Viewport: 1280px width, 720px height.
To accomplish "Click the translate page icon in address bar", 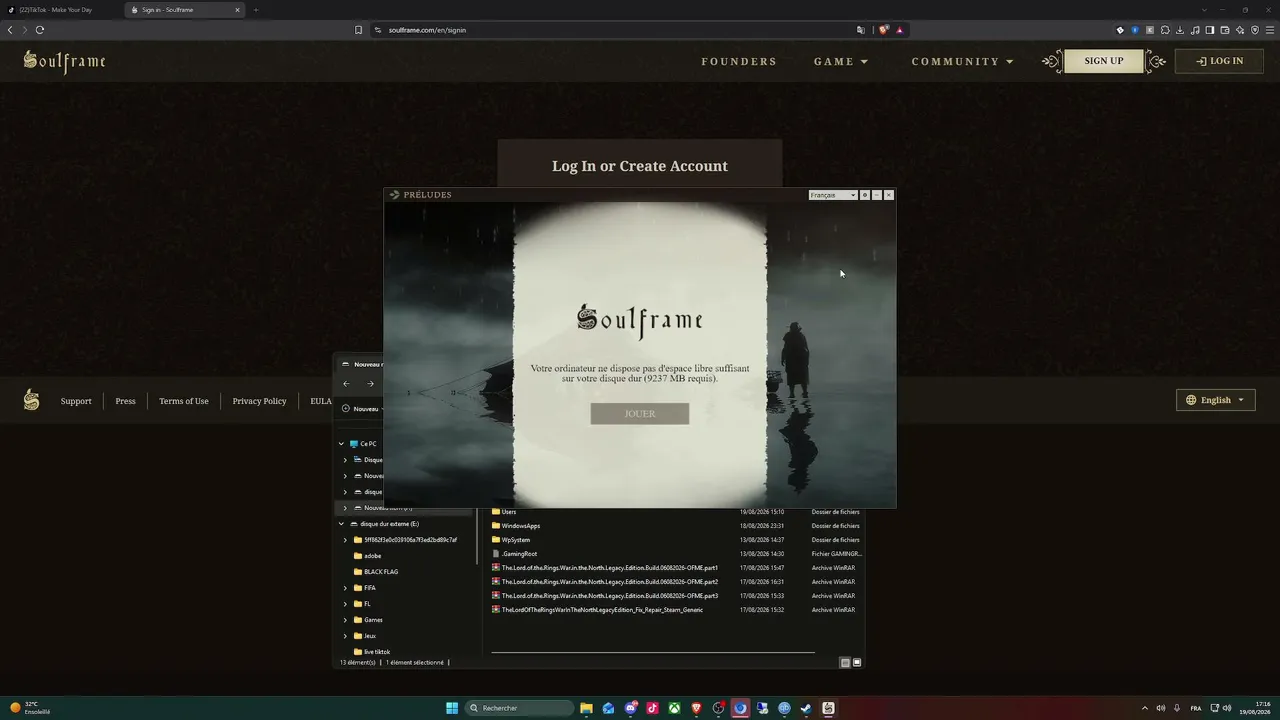I will (x=861, y=30).
